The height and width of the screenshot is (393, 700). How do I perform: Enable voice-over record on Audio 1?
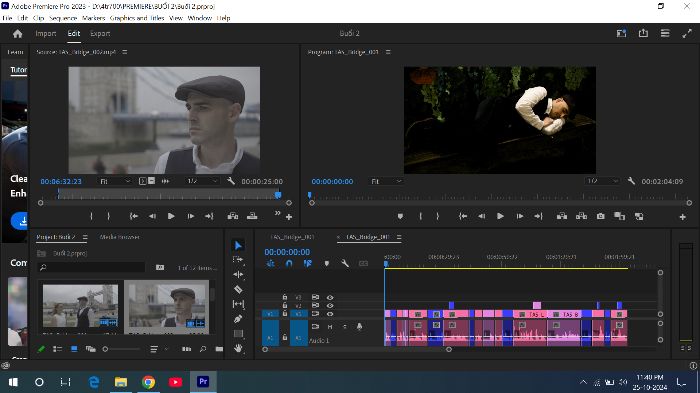coord(359,327)
